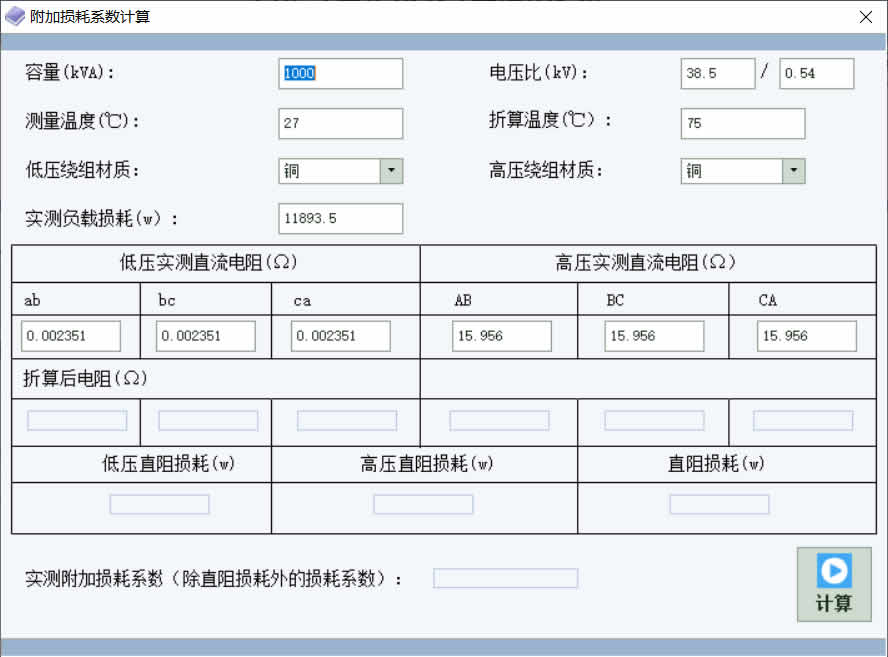
Task: Click the window title 附加损耗系数计算
Action: [x=90, y=16]
